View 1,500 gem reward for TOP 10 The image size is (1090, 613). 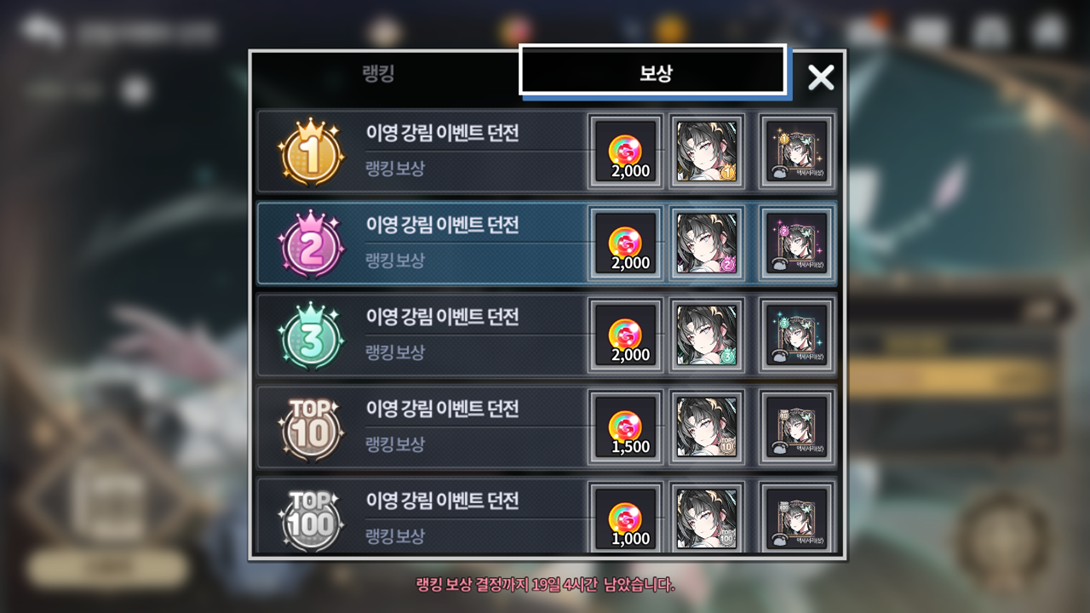(x=626, y=427)
